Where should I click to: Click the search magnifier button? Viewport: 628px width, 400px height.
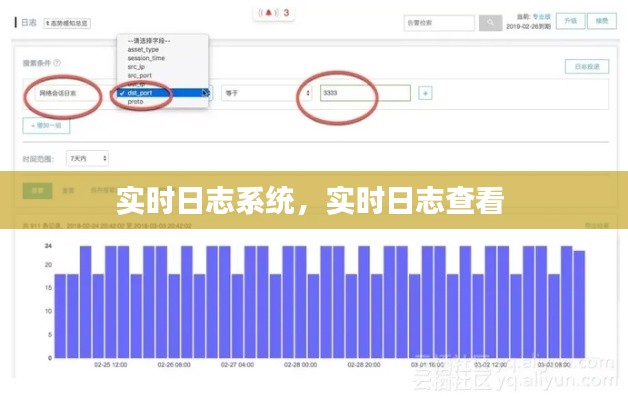click(x=490, y=20)
